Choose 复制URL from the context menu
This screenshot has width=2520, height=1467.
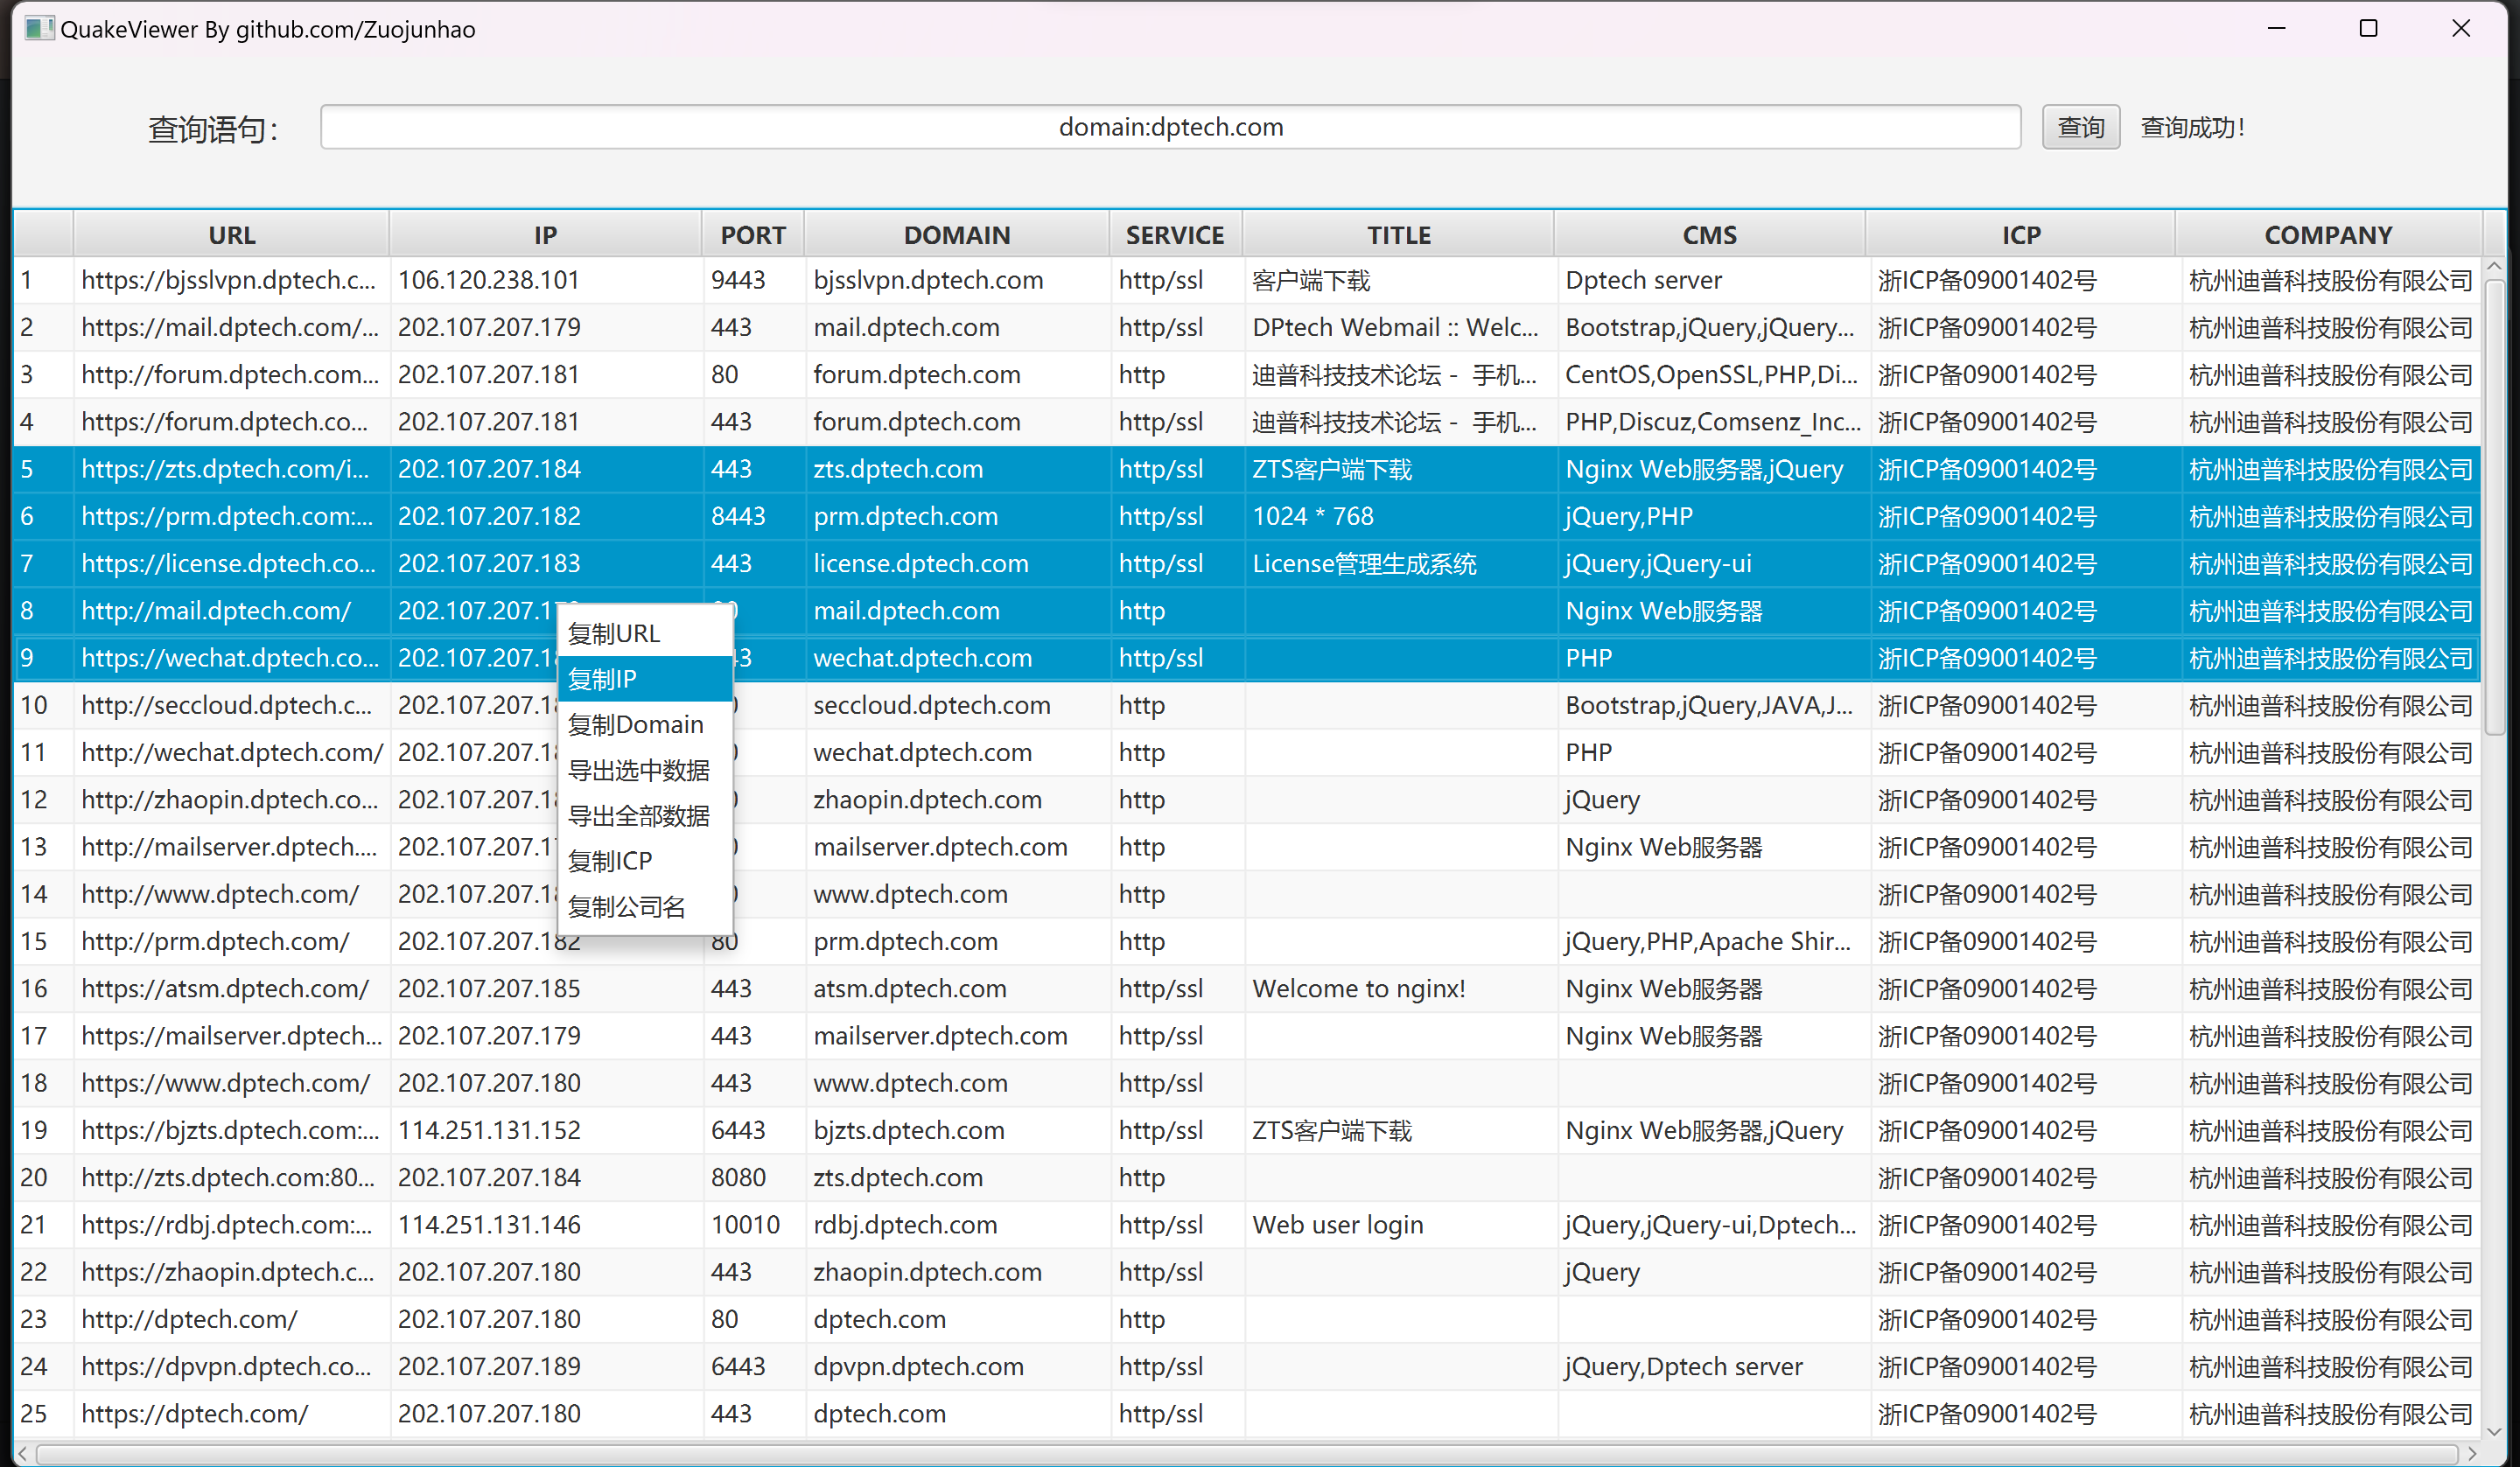tap(614, 633)
